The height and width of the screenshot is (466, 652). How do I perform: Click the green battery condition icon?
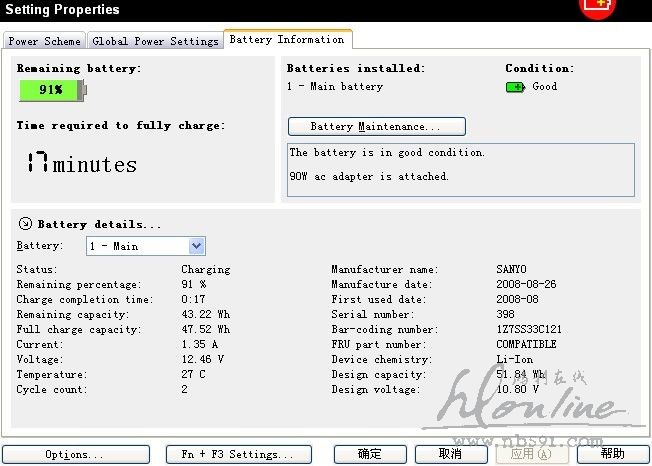(515, 87)
